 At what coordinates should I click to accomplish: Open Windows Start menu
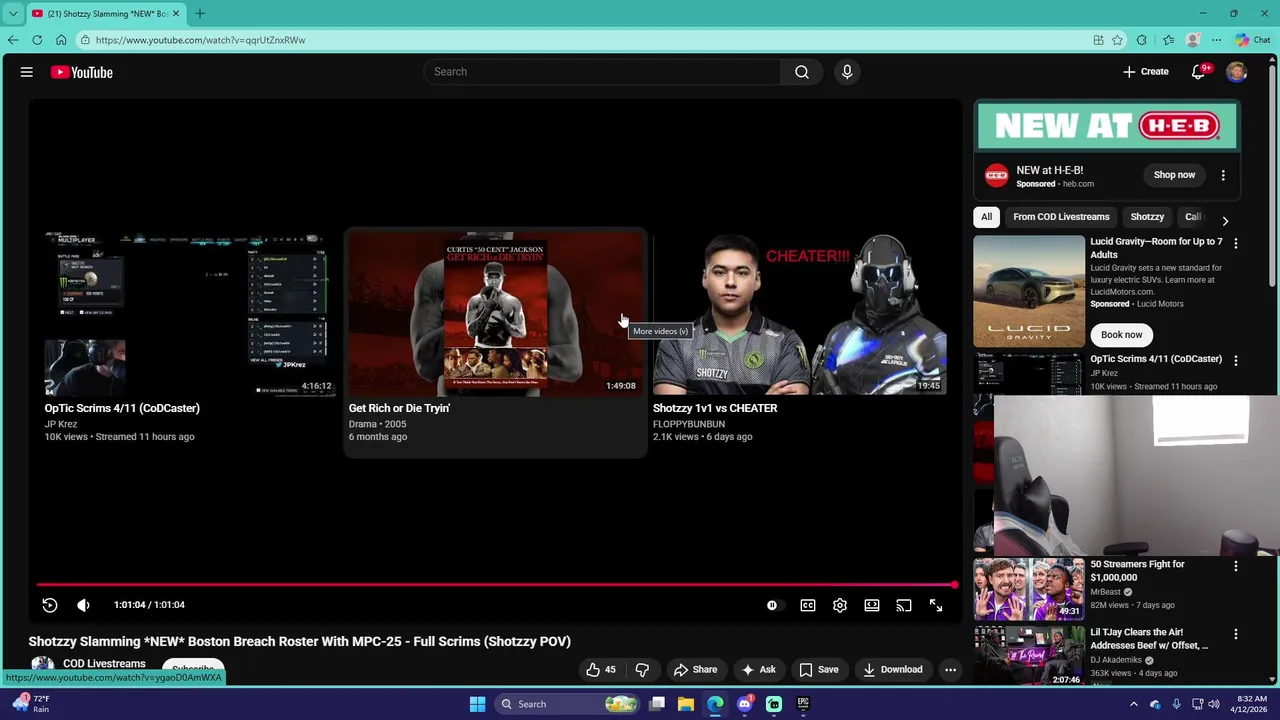[477, 704]
